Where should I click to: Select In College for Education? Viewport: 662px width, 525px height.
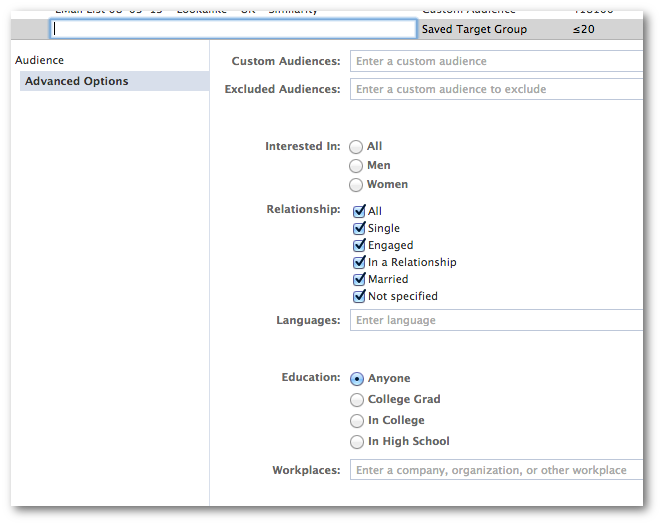click(x=357, y=420)
